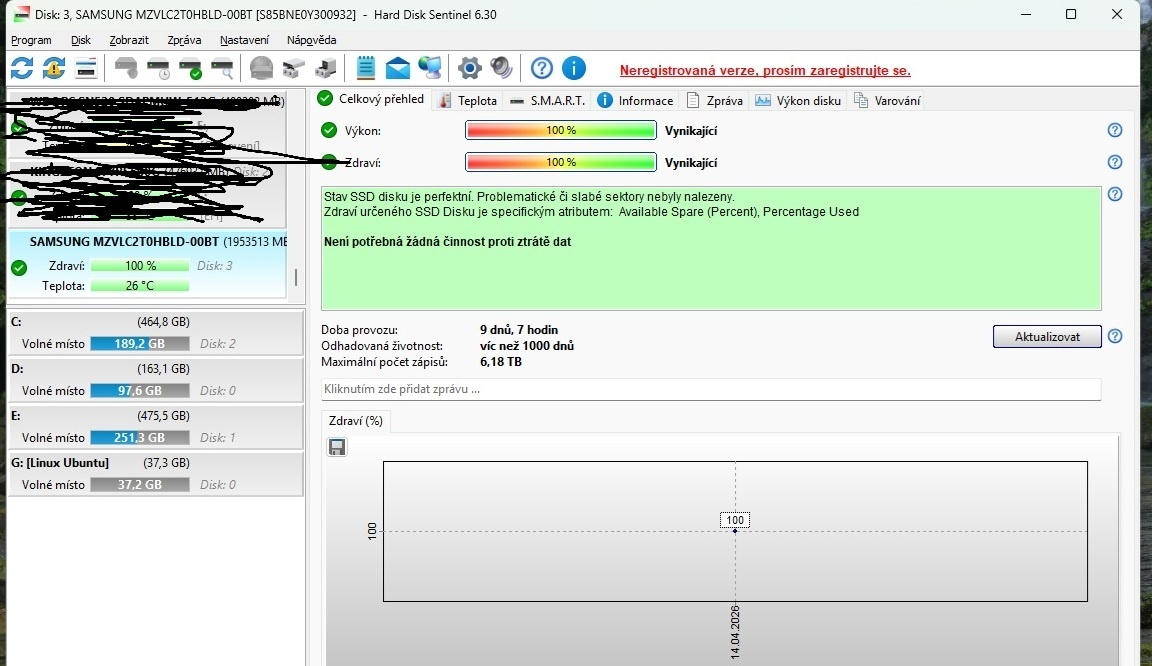Screen dimensions: 1152x666
Task: Click the refresh icon with yellow warning
Action: [54, 68]
